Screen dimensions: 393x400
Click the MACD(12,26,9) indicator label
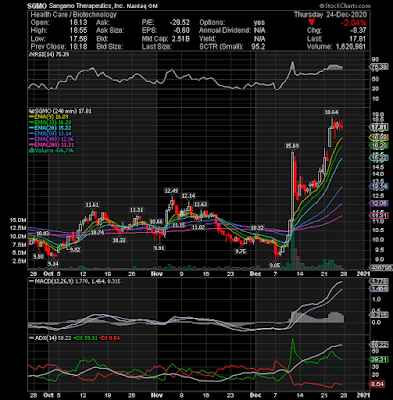(52, 282)
